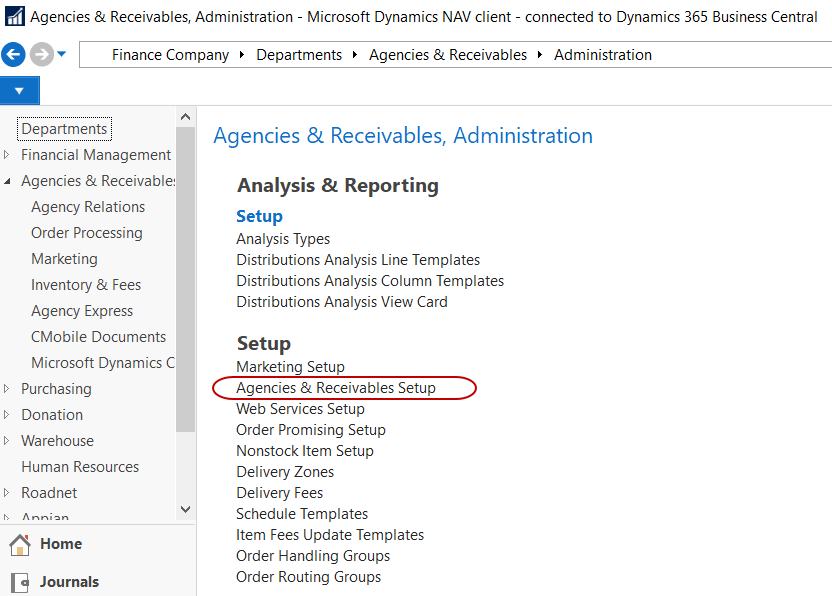Viewport: 832px width, 596px height.
Task: Open the Delivery Zones link
Action: [285, 472]
